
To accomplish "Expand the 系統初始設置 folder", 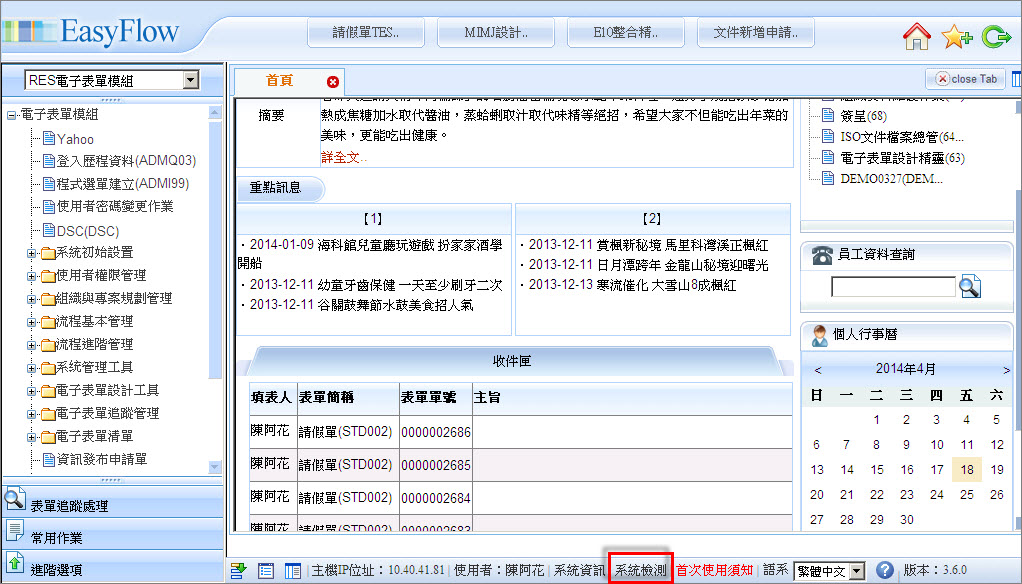I will (x=33, y=253).
